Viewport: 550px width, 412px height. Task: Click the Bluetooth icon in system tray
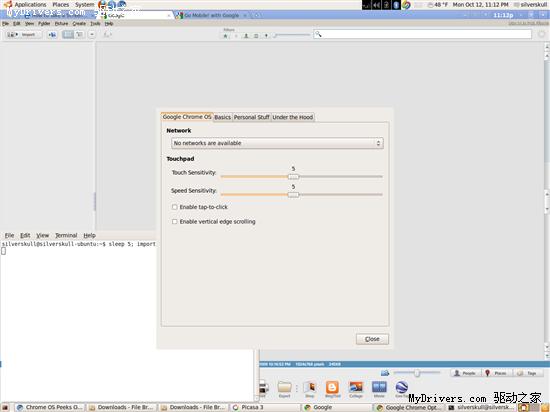[x=396, y=5]
